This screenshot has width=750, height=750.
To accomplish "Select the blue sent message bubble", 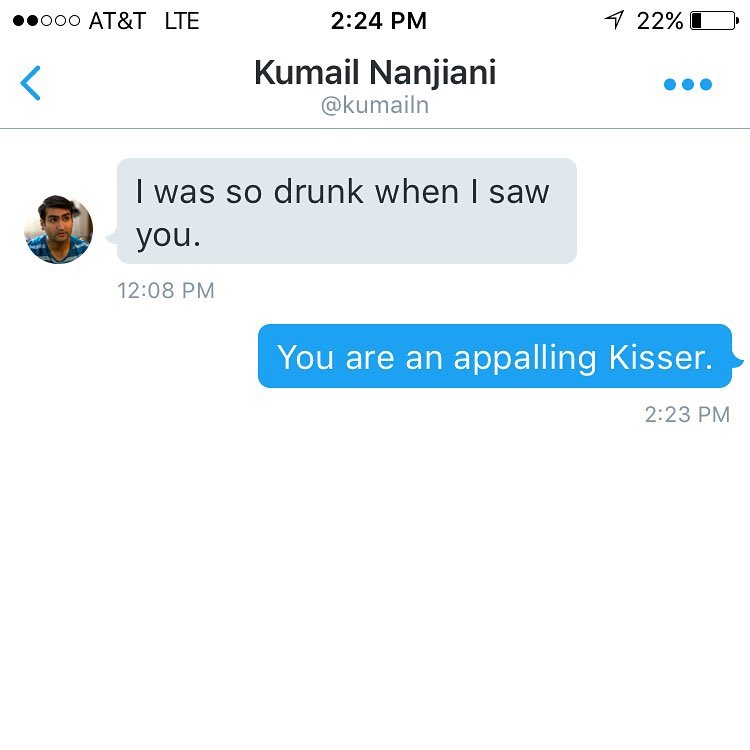I will [x=494, y=356].
